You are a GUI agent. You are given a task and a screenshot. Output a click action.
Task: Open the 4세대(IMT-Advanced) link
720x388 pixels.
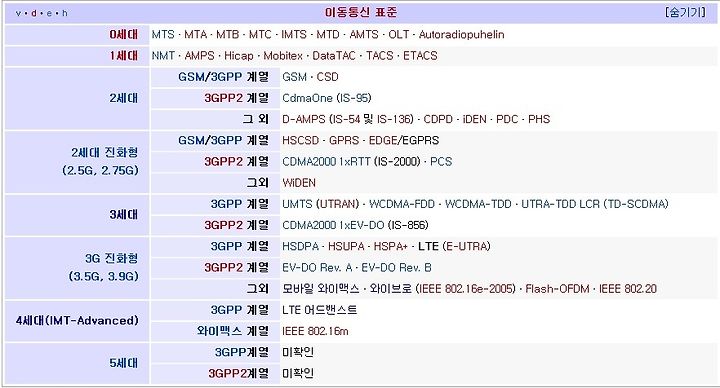77,321
